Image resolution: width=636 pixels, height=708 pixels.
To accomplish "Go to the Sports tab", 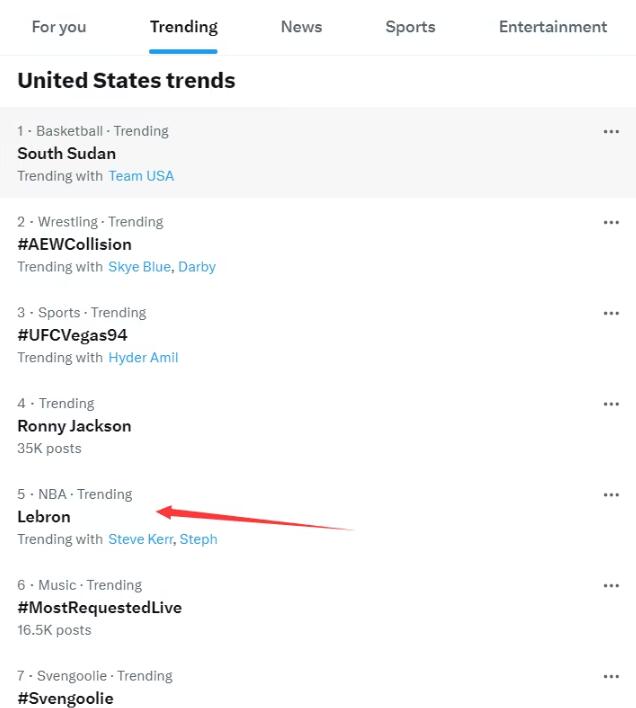I will click(x=410, y=27).
